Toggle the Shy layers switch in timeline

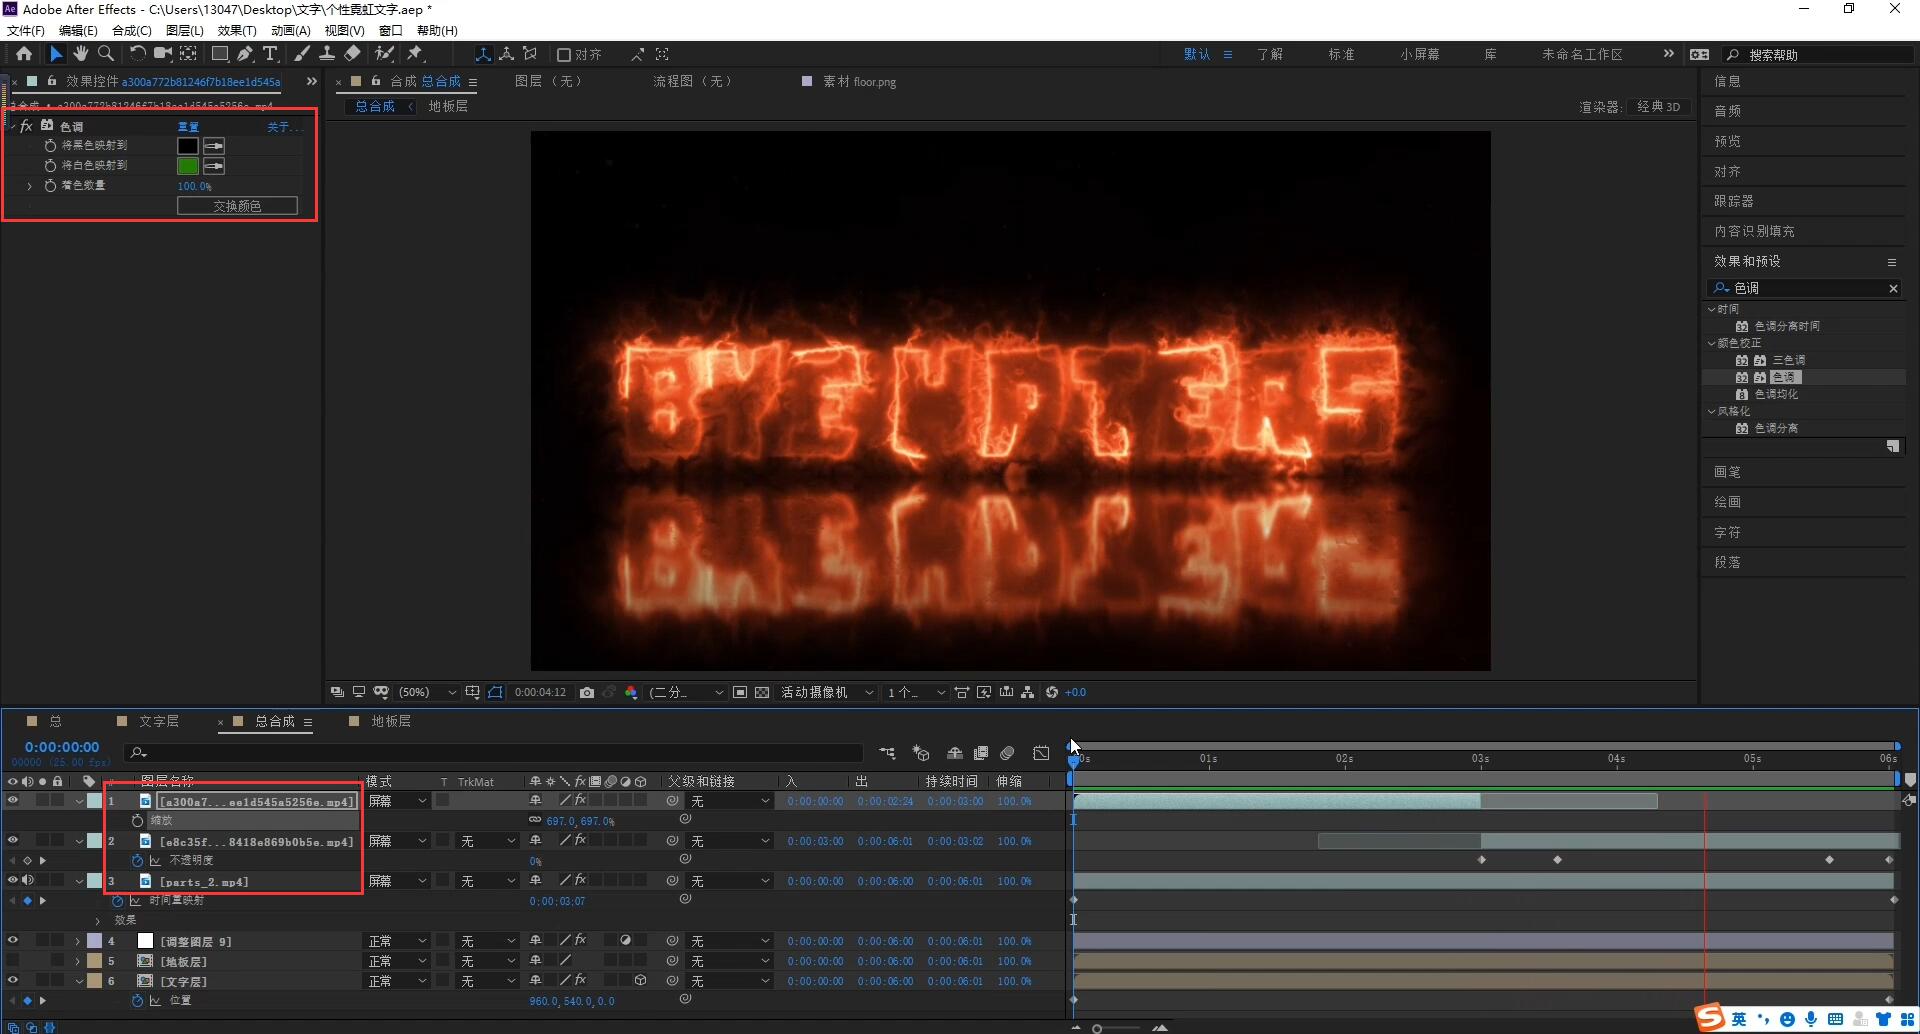(955, 753)
